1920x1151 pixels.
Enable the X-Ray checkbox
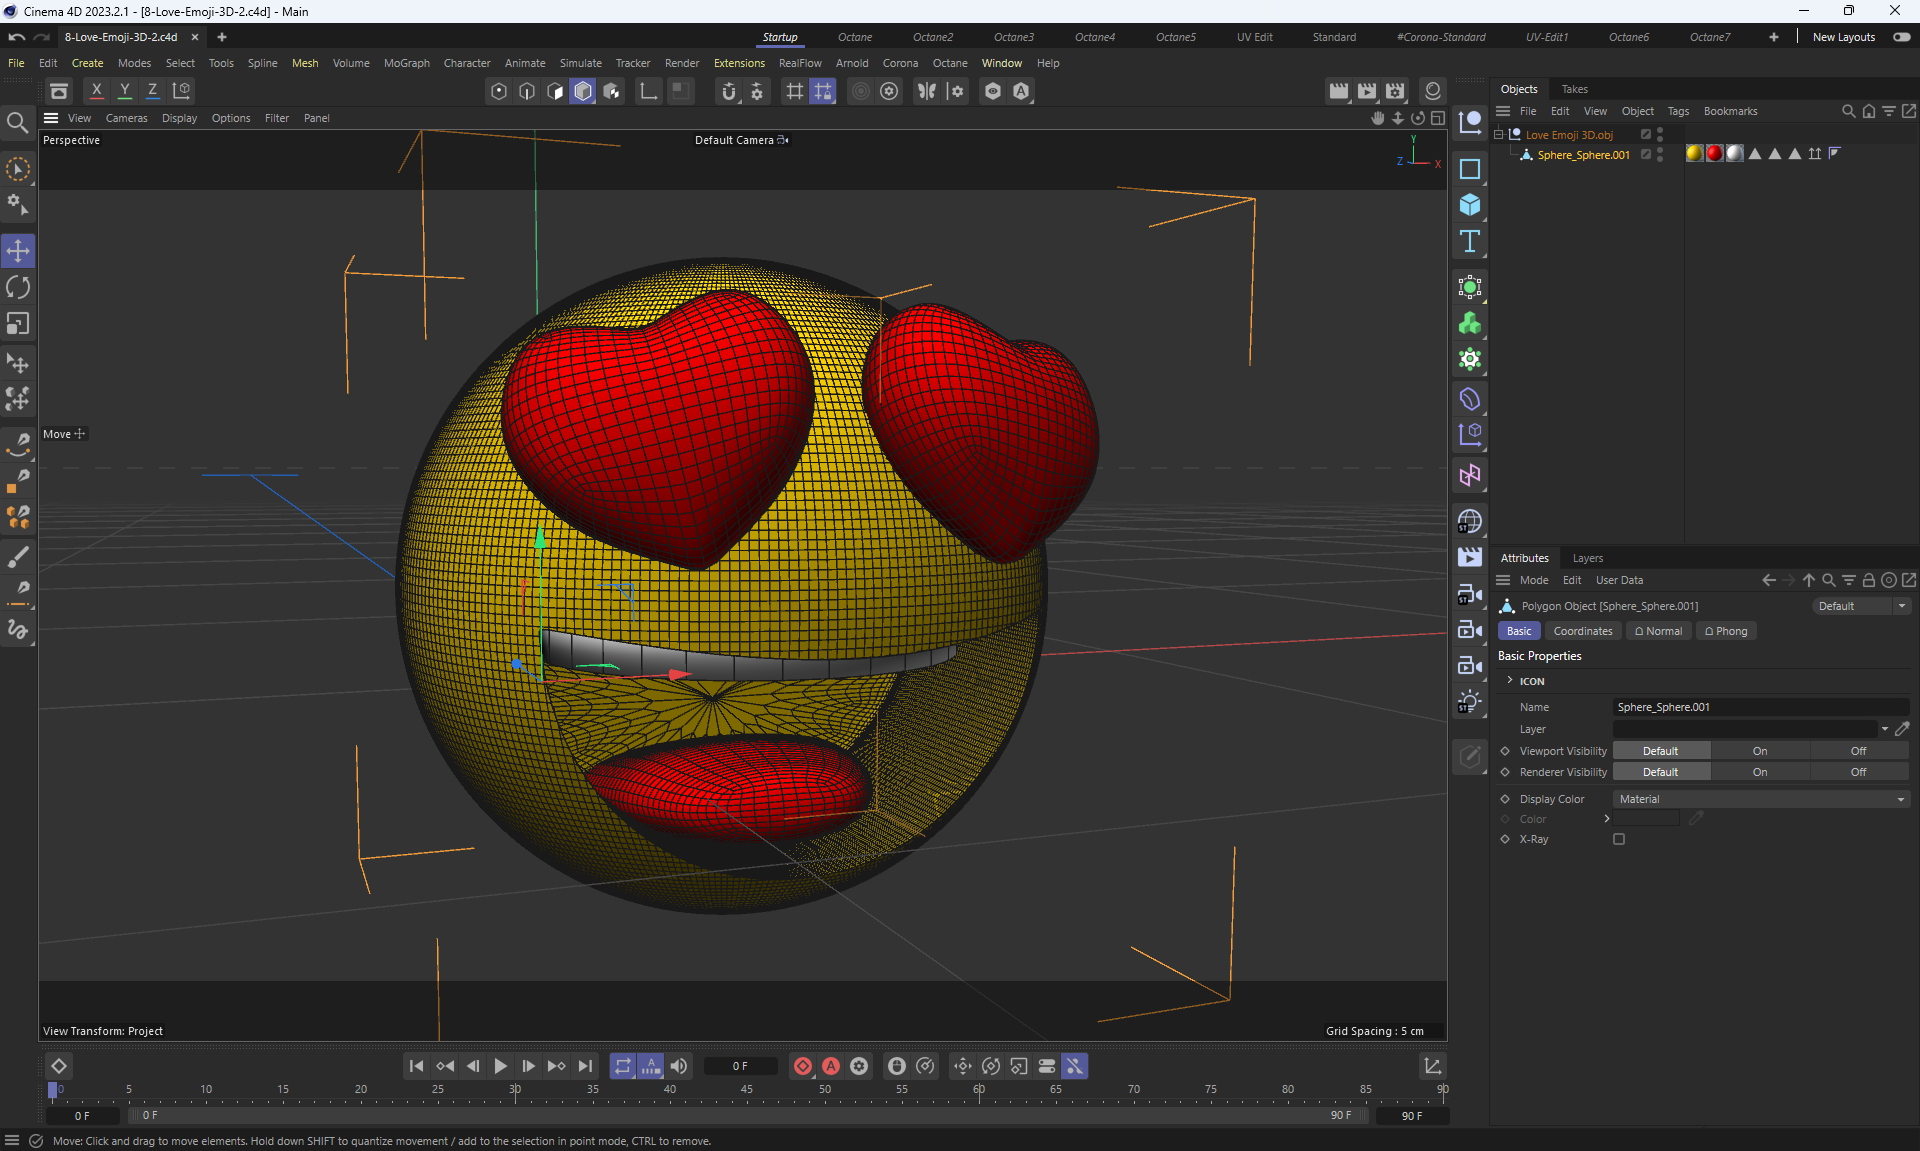click(x=1619, y=839)
